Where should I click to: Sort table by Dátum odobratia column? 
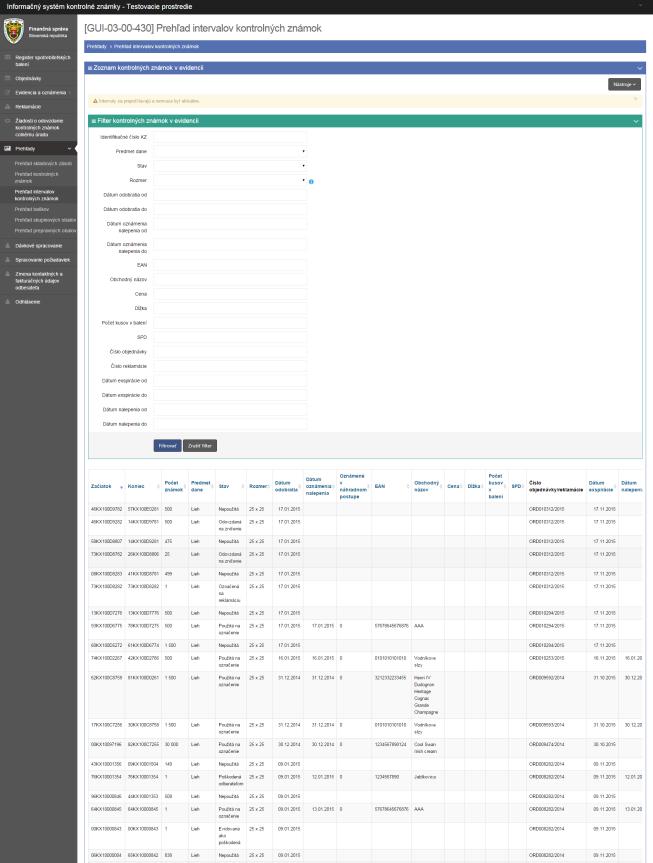pos(286,486)
